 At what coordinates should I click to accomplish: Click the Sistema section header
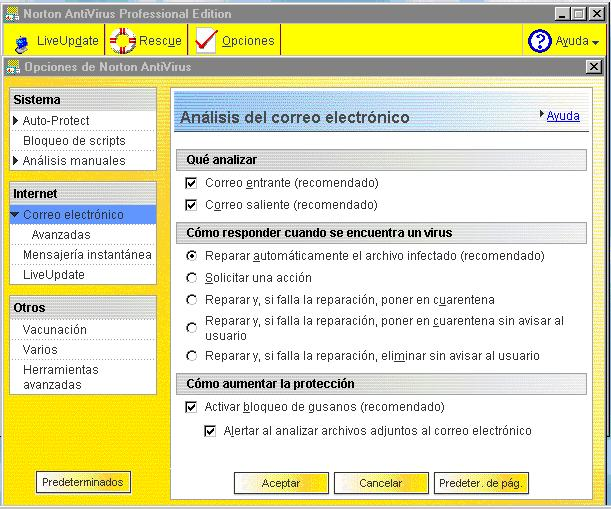pos(83,100)
